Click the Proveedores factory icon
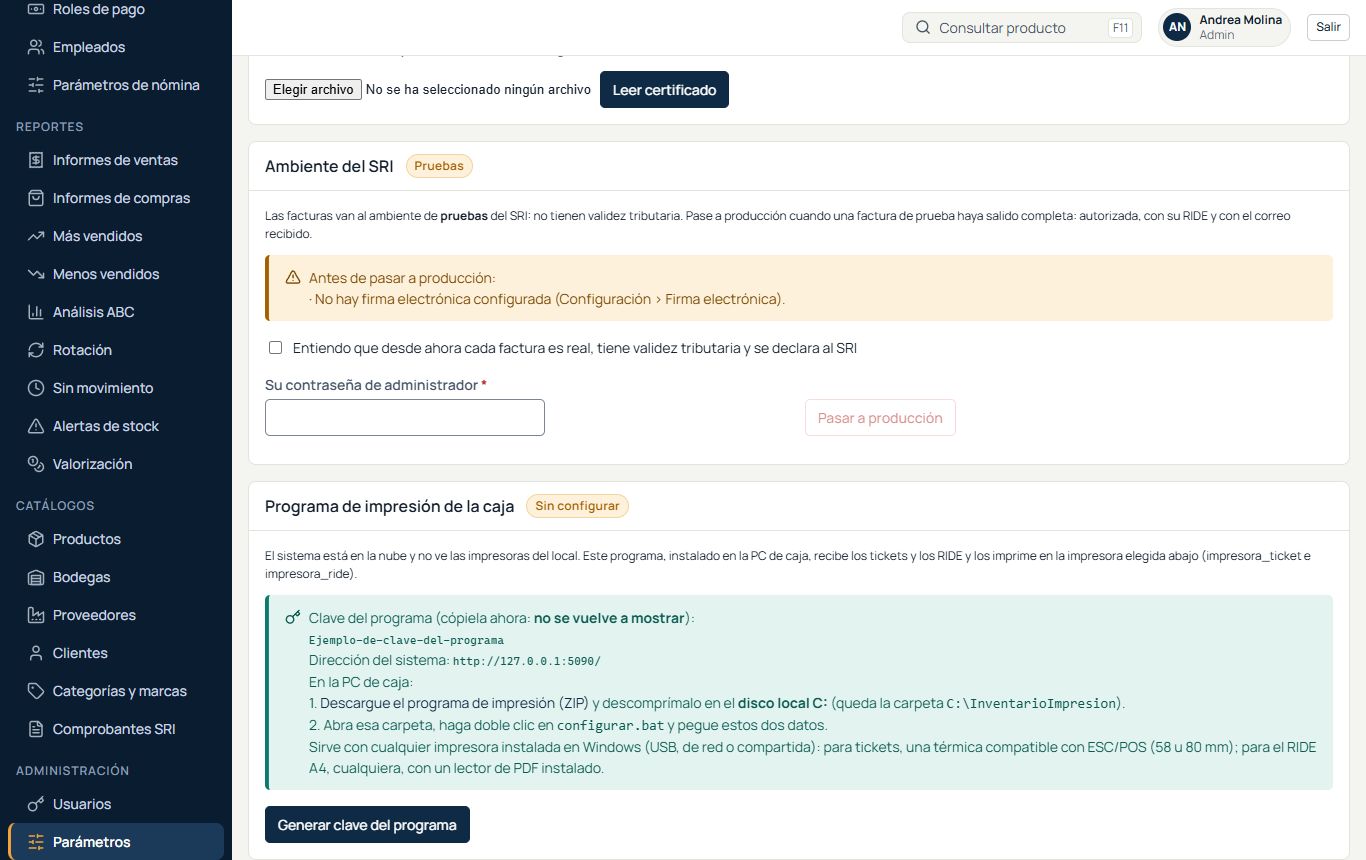 [36, 615]
